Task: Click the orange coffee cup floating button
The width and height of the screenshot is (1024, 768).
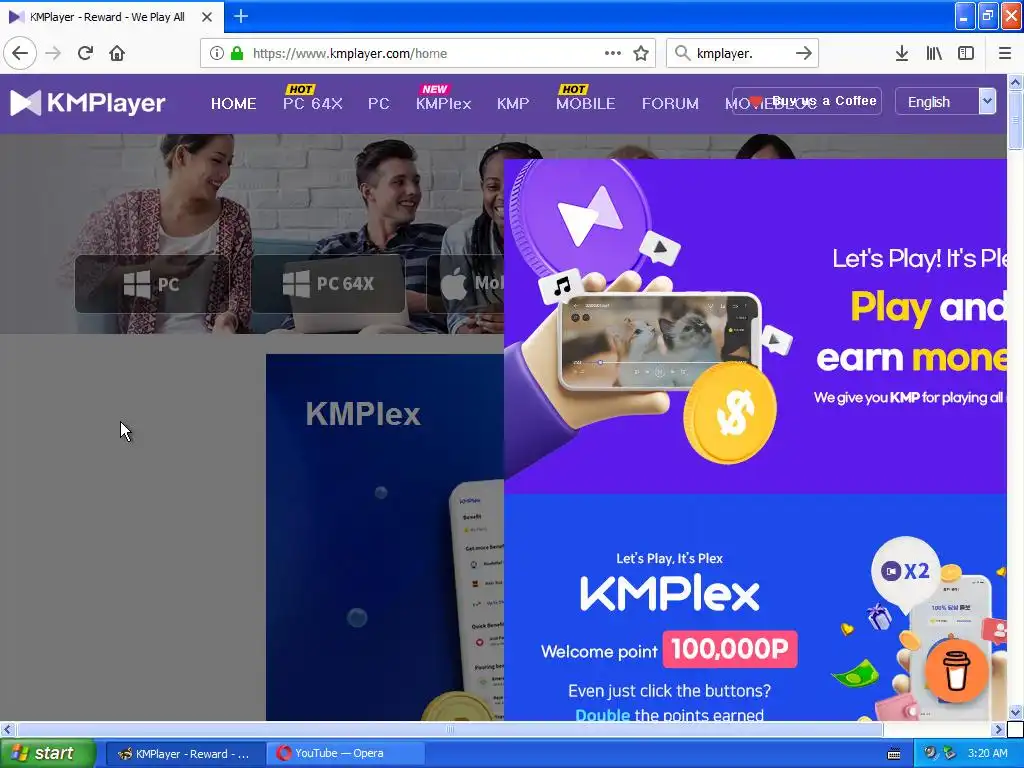Action: point(956,671)
